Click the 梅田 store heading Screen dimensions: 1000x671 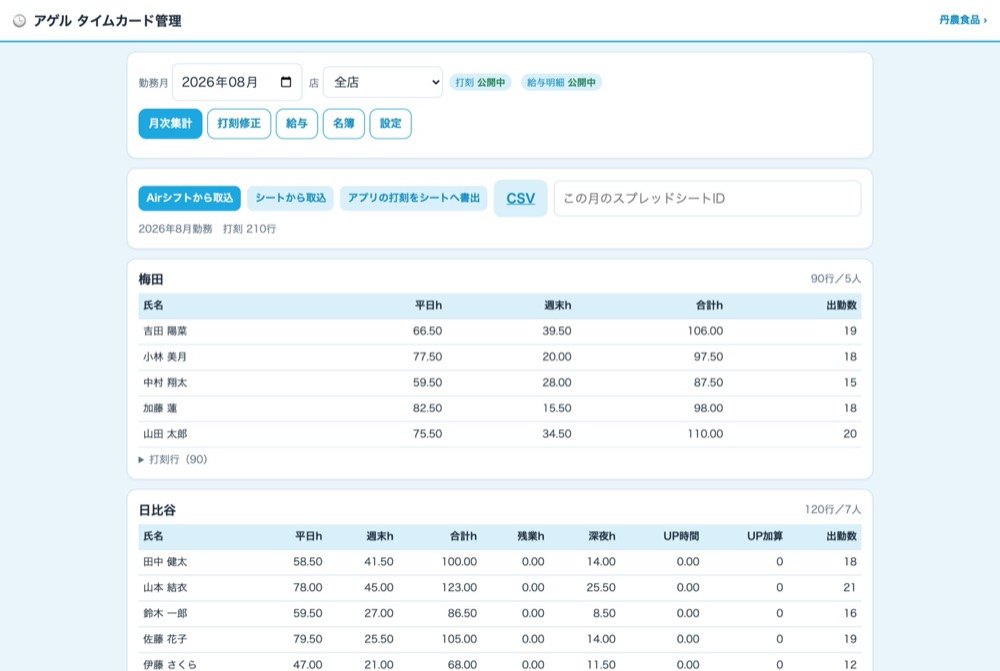[151, 279]
